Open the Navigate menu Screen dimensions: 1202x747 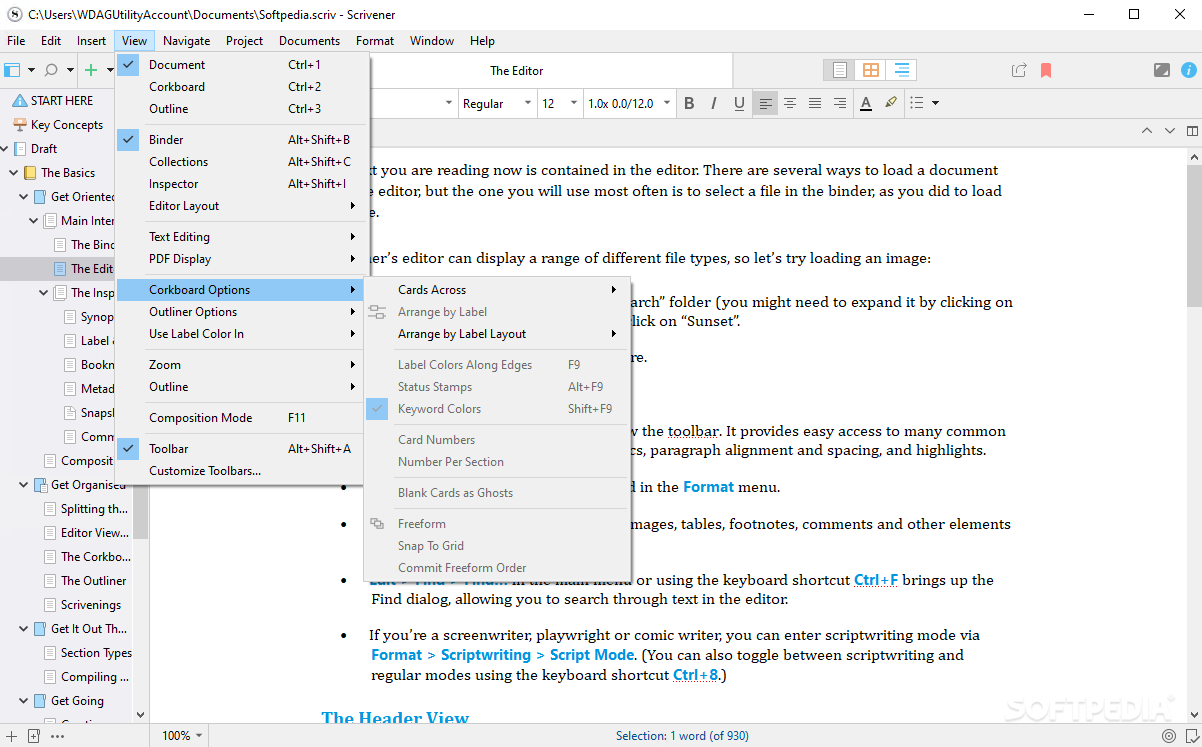coord(187,41)
